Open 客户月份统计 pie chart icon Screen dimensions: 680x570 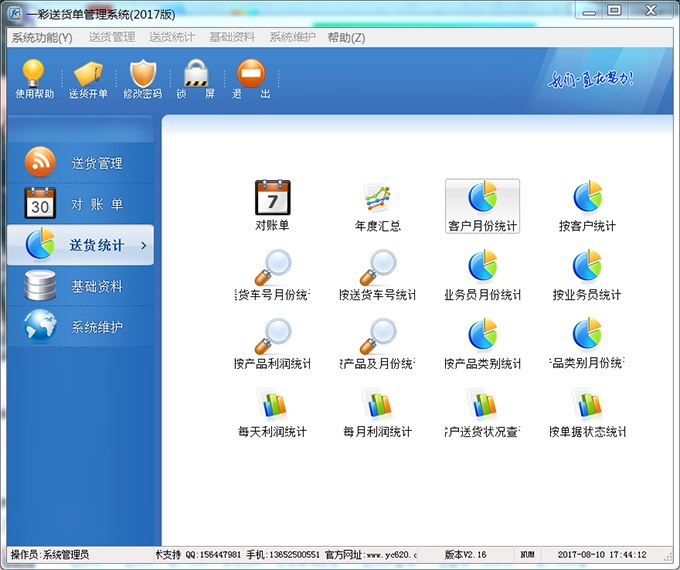[482, 206]
